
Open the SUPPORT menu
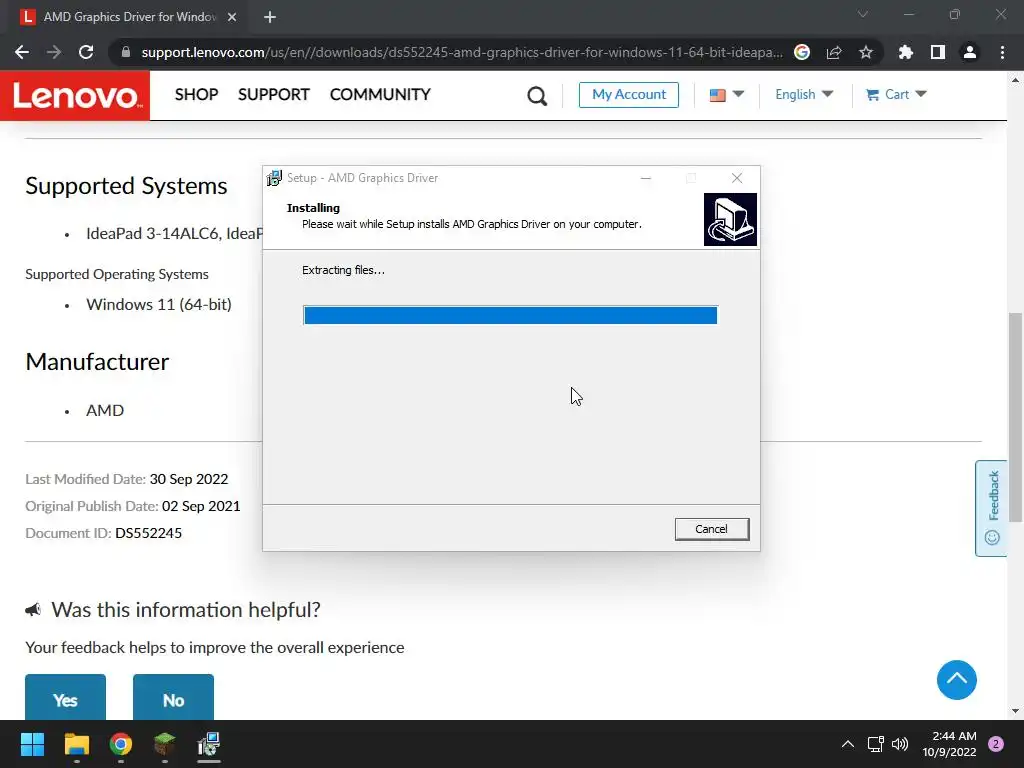[274, 95]
